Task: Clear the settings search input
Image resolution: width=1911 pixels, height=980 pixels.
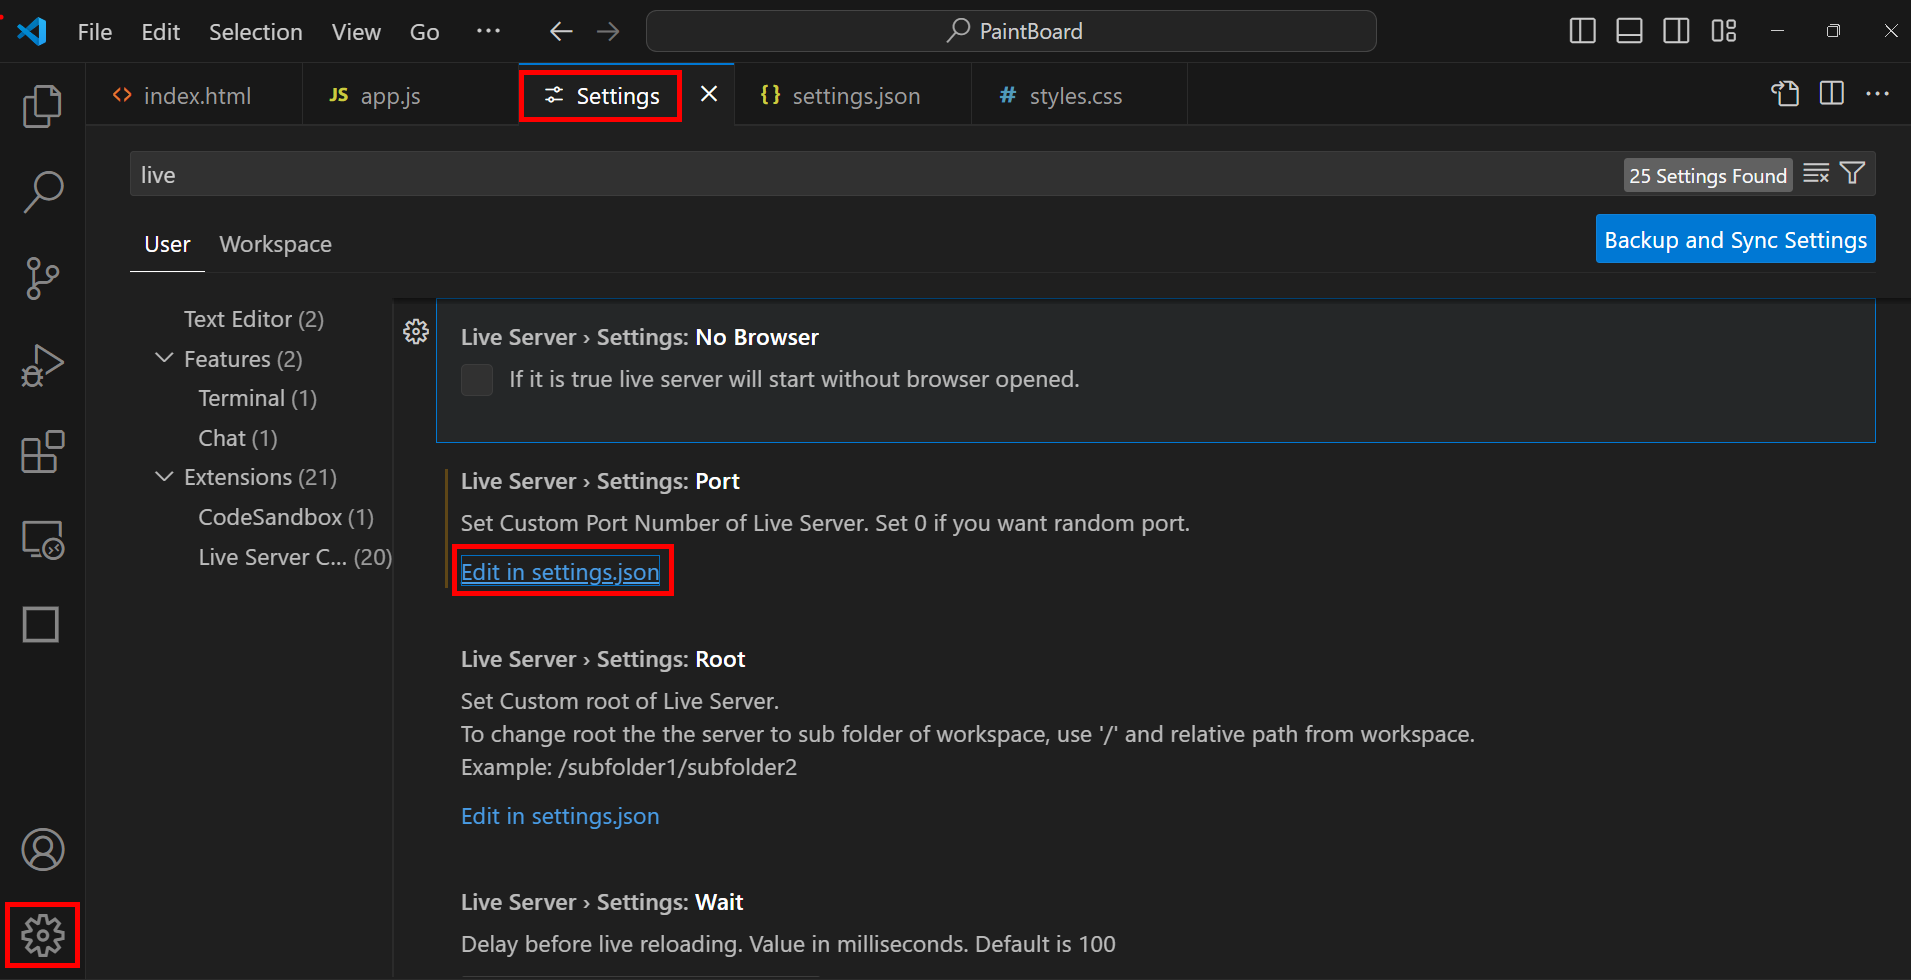Action: [x=1816, y=174]
